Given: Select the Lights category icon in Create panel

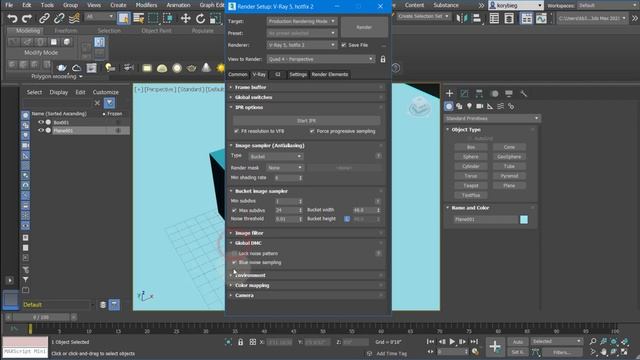Looking at the screenshot, I should tap(469, 106).
